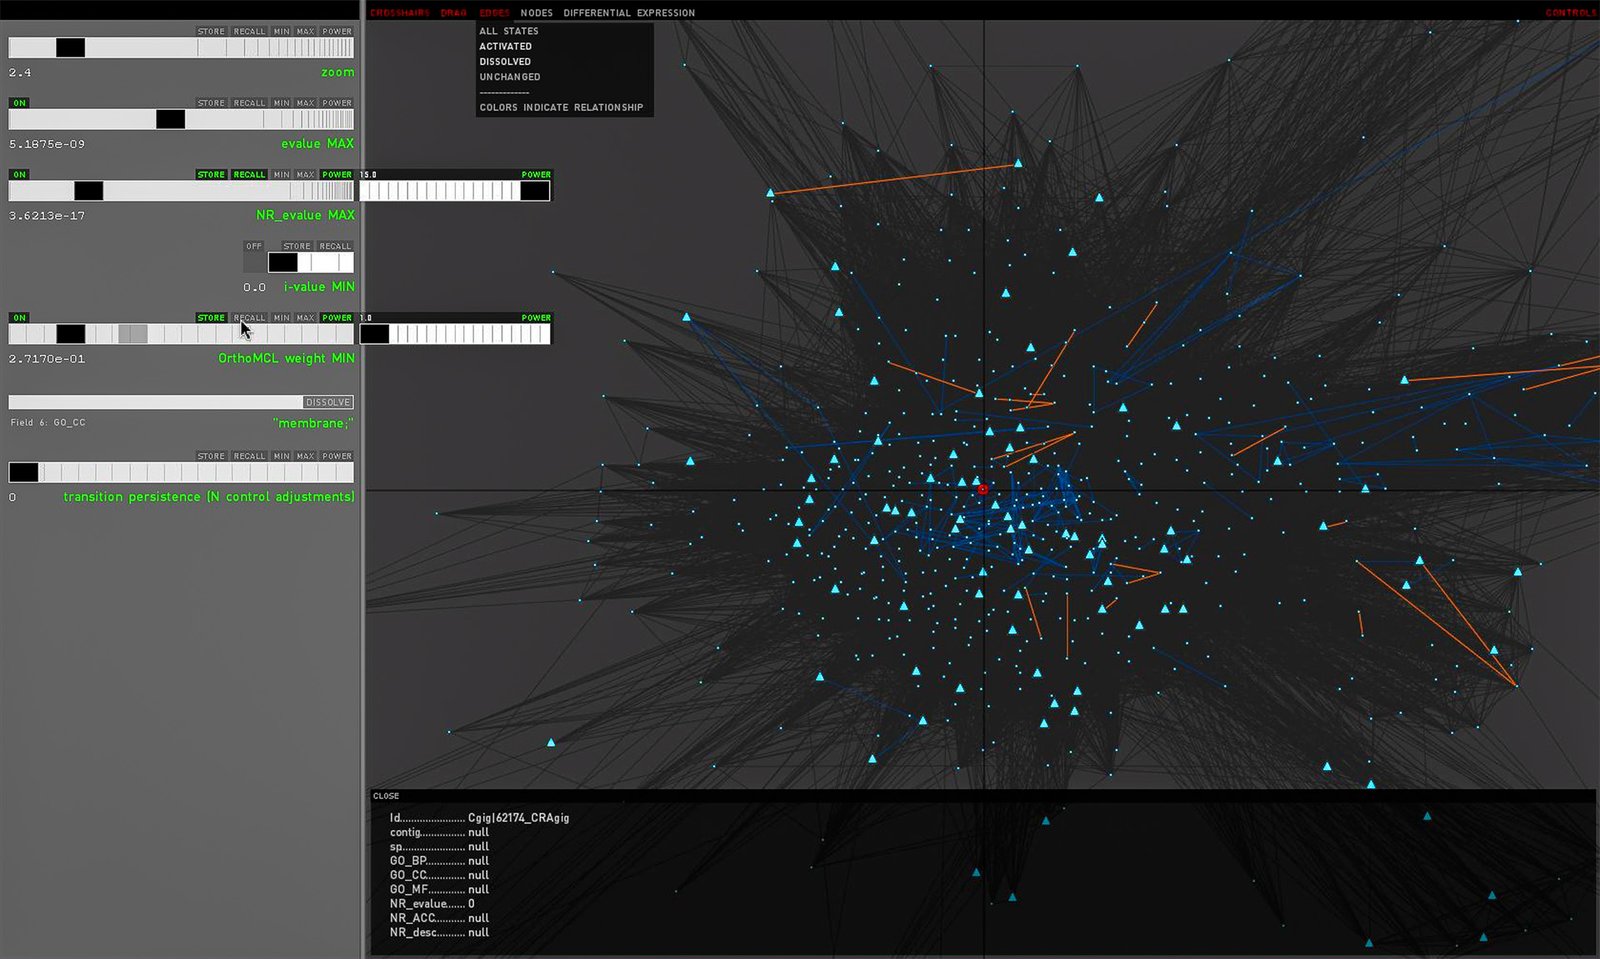The image size is (1600, 959).
Task: Click green RECALL for NR_evalue MAX
Action: tap(249, 174)
